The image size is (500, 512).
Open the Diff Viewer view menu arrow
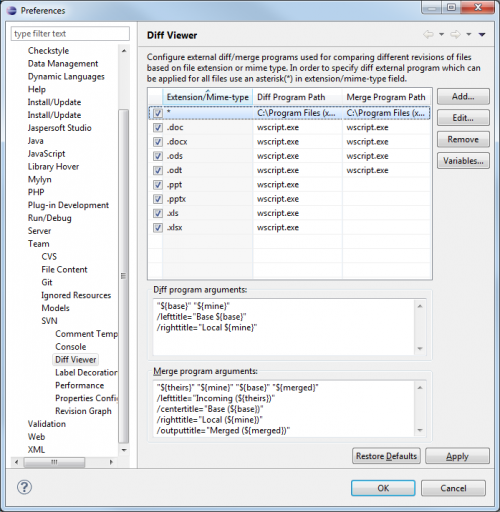[x=482, y=34]
